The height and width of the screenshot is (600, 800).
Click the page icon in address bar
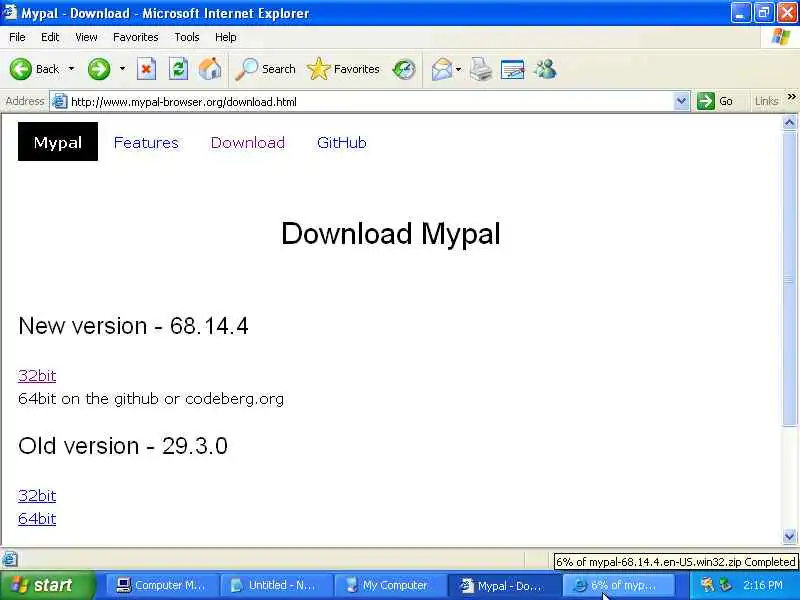60,101
